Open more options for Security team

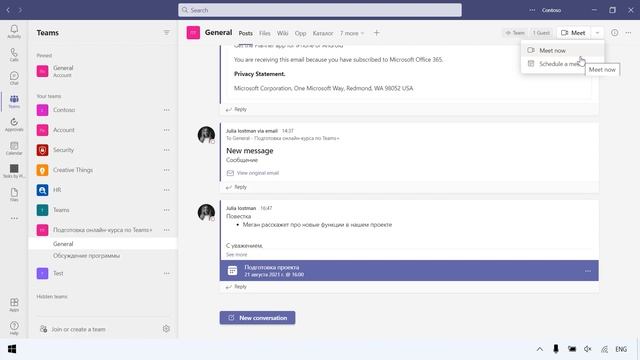[x=167, y=150]
